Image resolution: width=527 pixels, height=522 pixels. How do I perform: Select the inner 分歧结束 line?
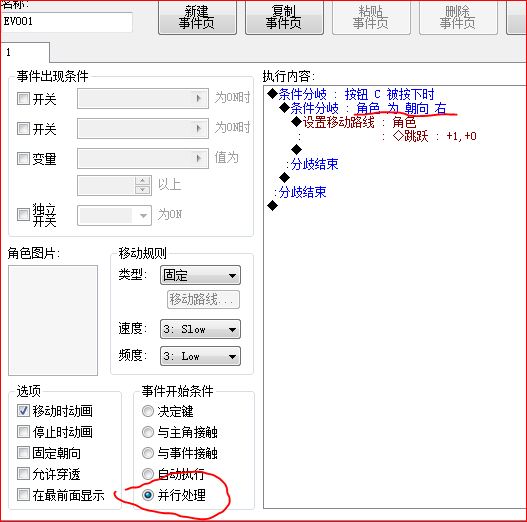(x=312, y=164)
